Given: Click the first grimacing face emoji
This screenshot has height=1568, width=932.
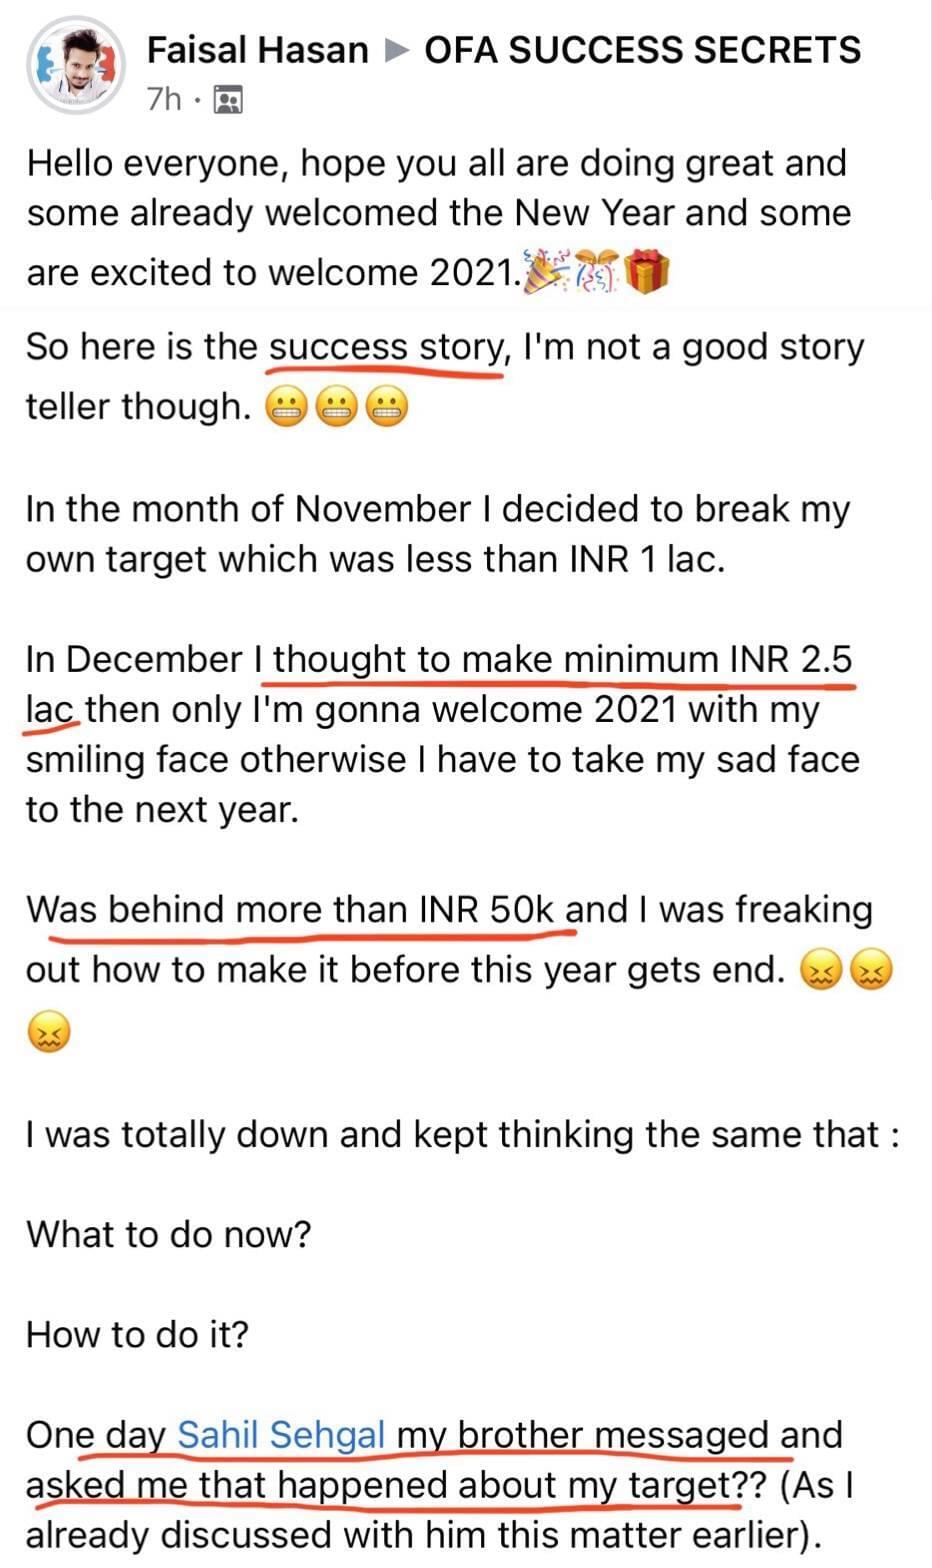Looking at the screenshot, I should pyautogui.click(x=286, y=408).
